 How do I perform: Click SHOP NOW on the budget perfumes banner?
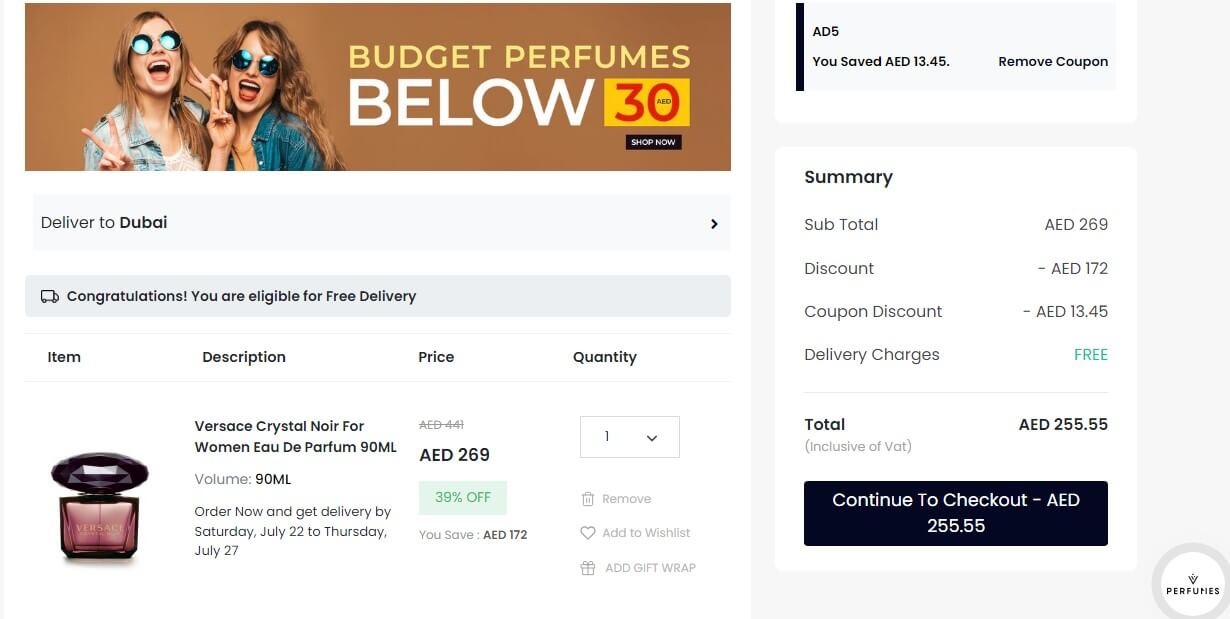point(652,142)
